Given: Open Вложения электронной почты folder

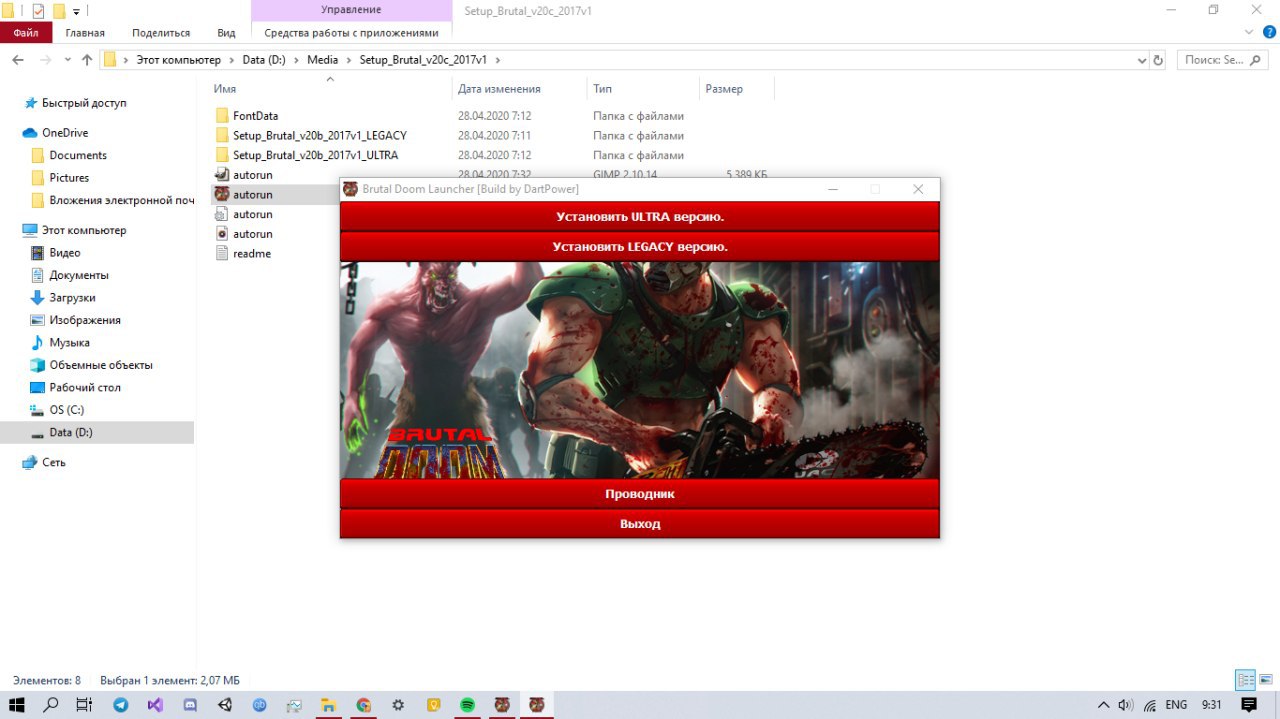Looking at the screenshot, I should pos(122,200).
